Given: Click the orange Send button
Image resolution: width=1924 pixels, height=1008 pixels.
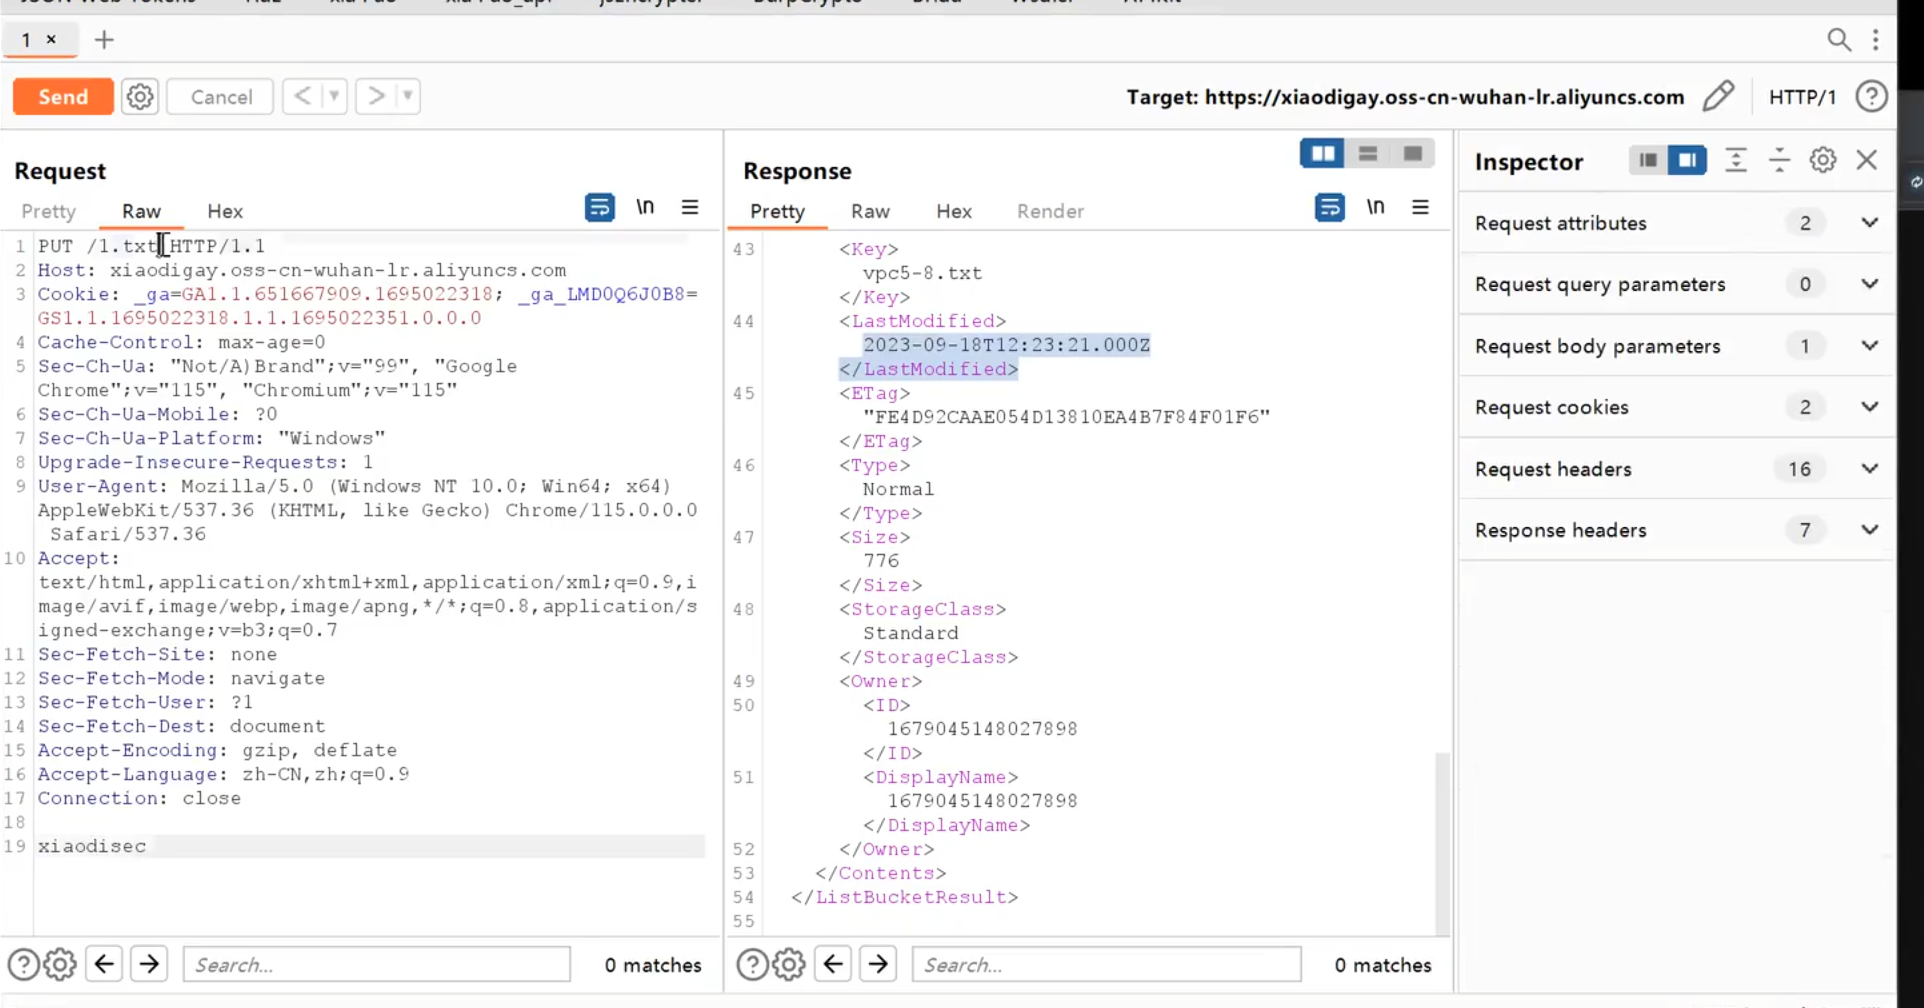Looking at the screenshot, I should point(63,97).
